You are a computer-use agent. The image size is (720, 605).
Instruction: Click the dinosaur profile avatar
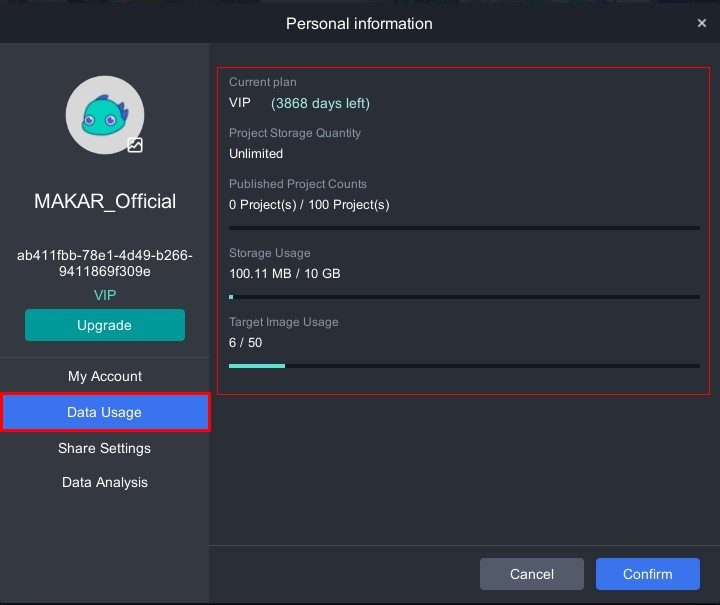[104, 114]
